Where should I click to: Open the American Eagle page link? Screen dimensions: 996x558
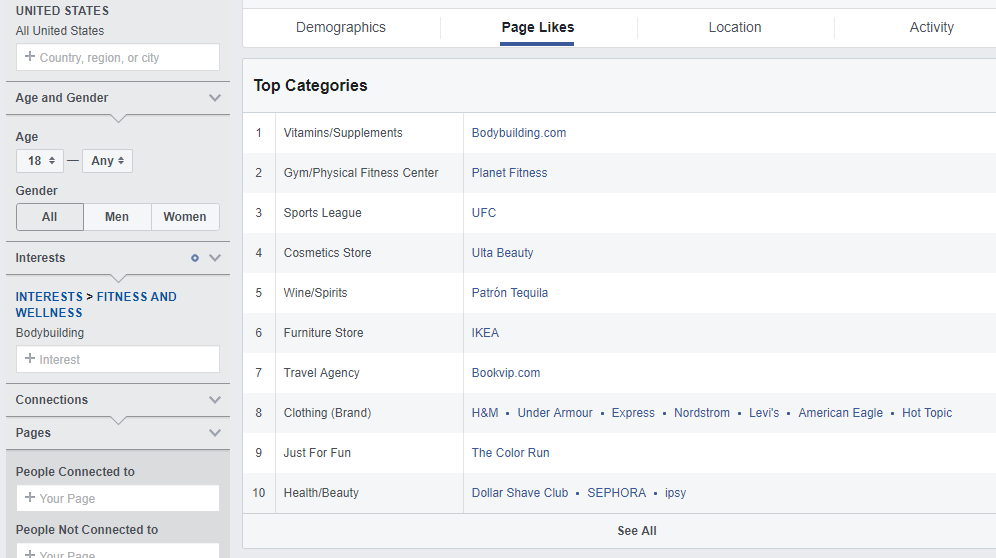pos(840,413)
